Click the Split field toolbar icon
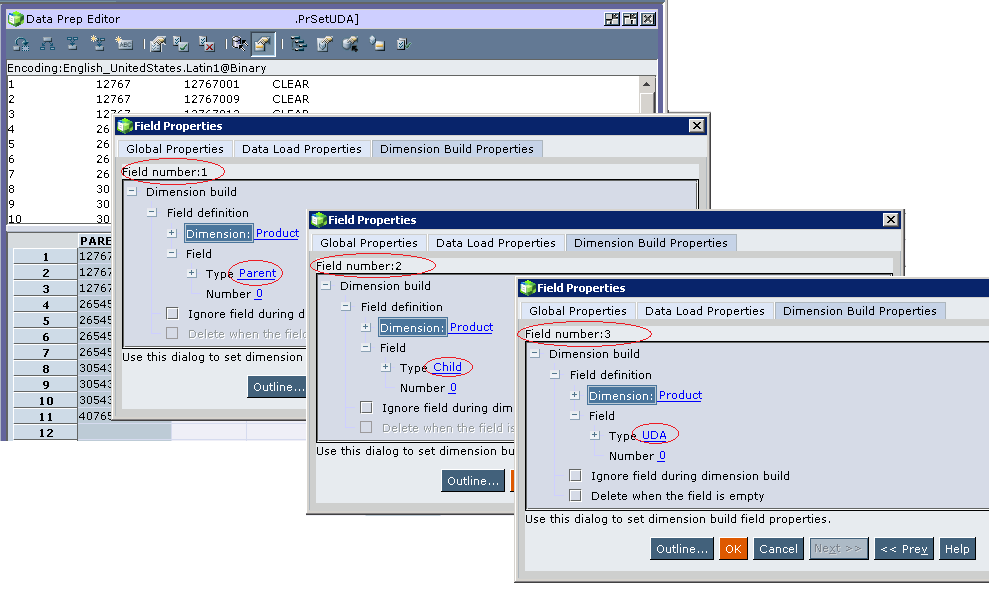This screenshot has height=589, width=989. pos(47,44)
